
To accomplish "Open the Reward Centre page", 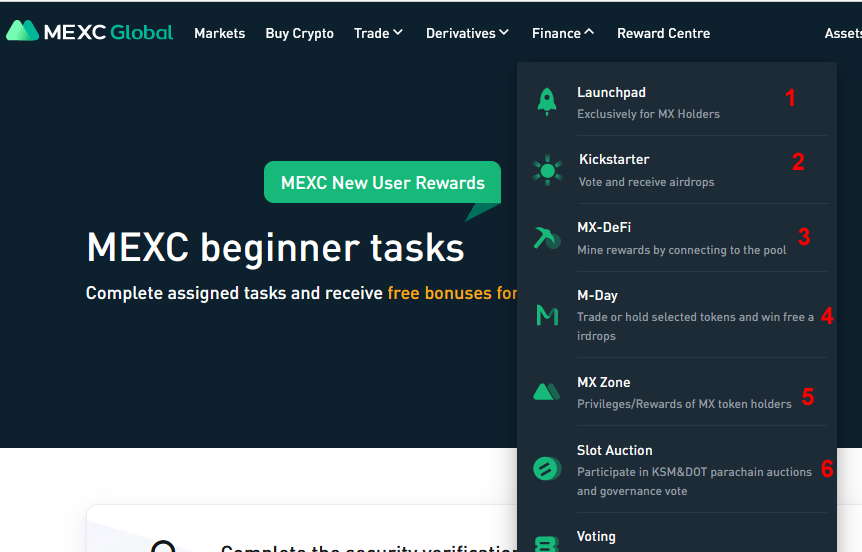I will (663, 33).
